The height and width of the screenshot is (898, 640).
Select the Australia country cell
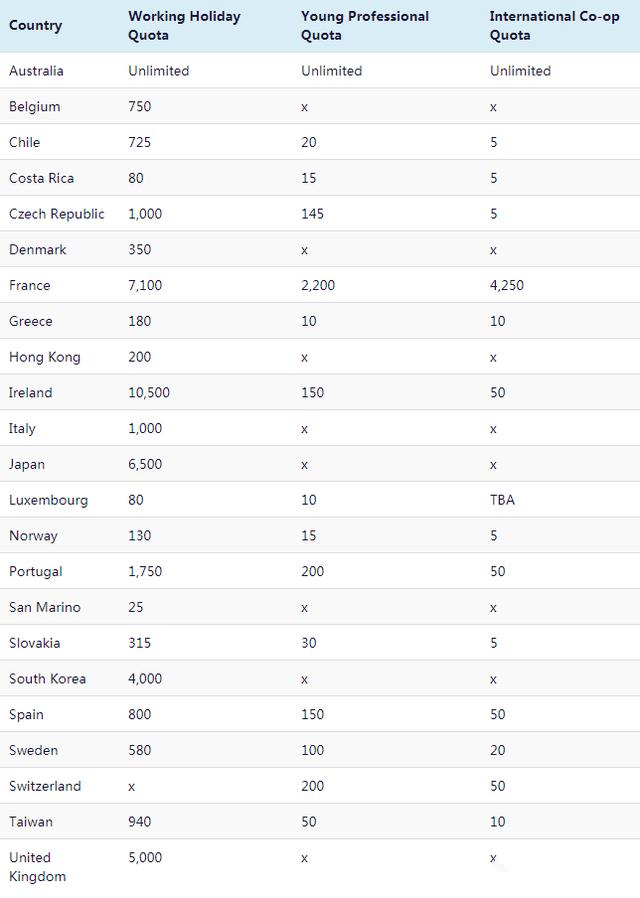point(36,71)
